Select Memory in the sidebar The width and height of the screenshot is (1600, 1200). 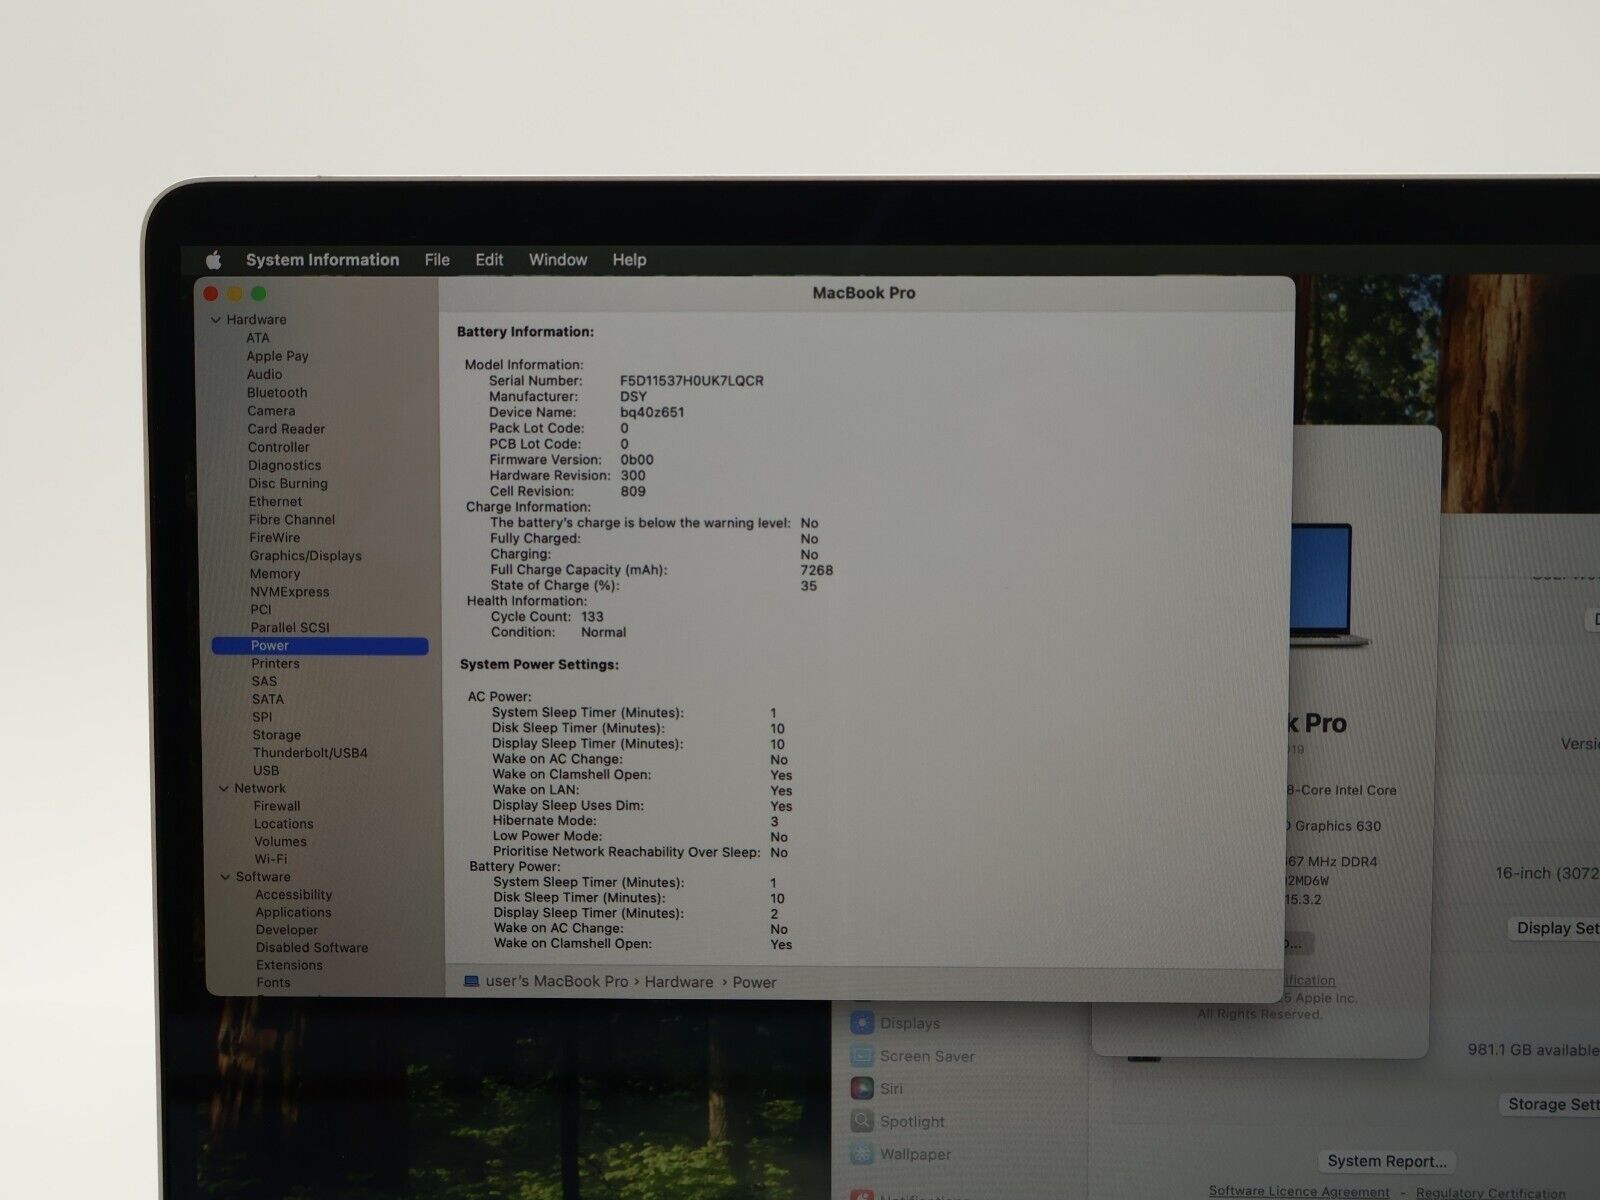click(275, 574)
